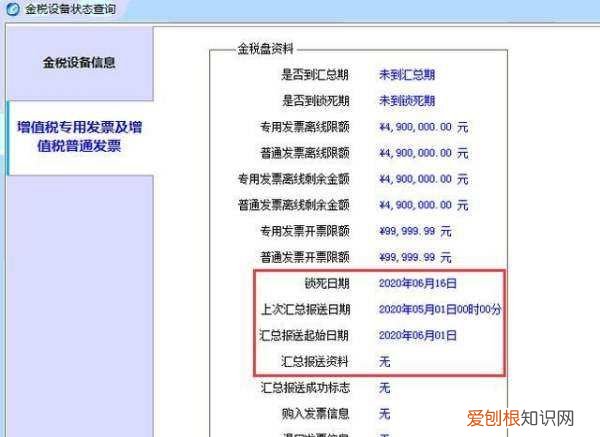Click the 是否到锁死期 label
The image size is (600, 437).
[316, 101]
